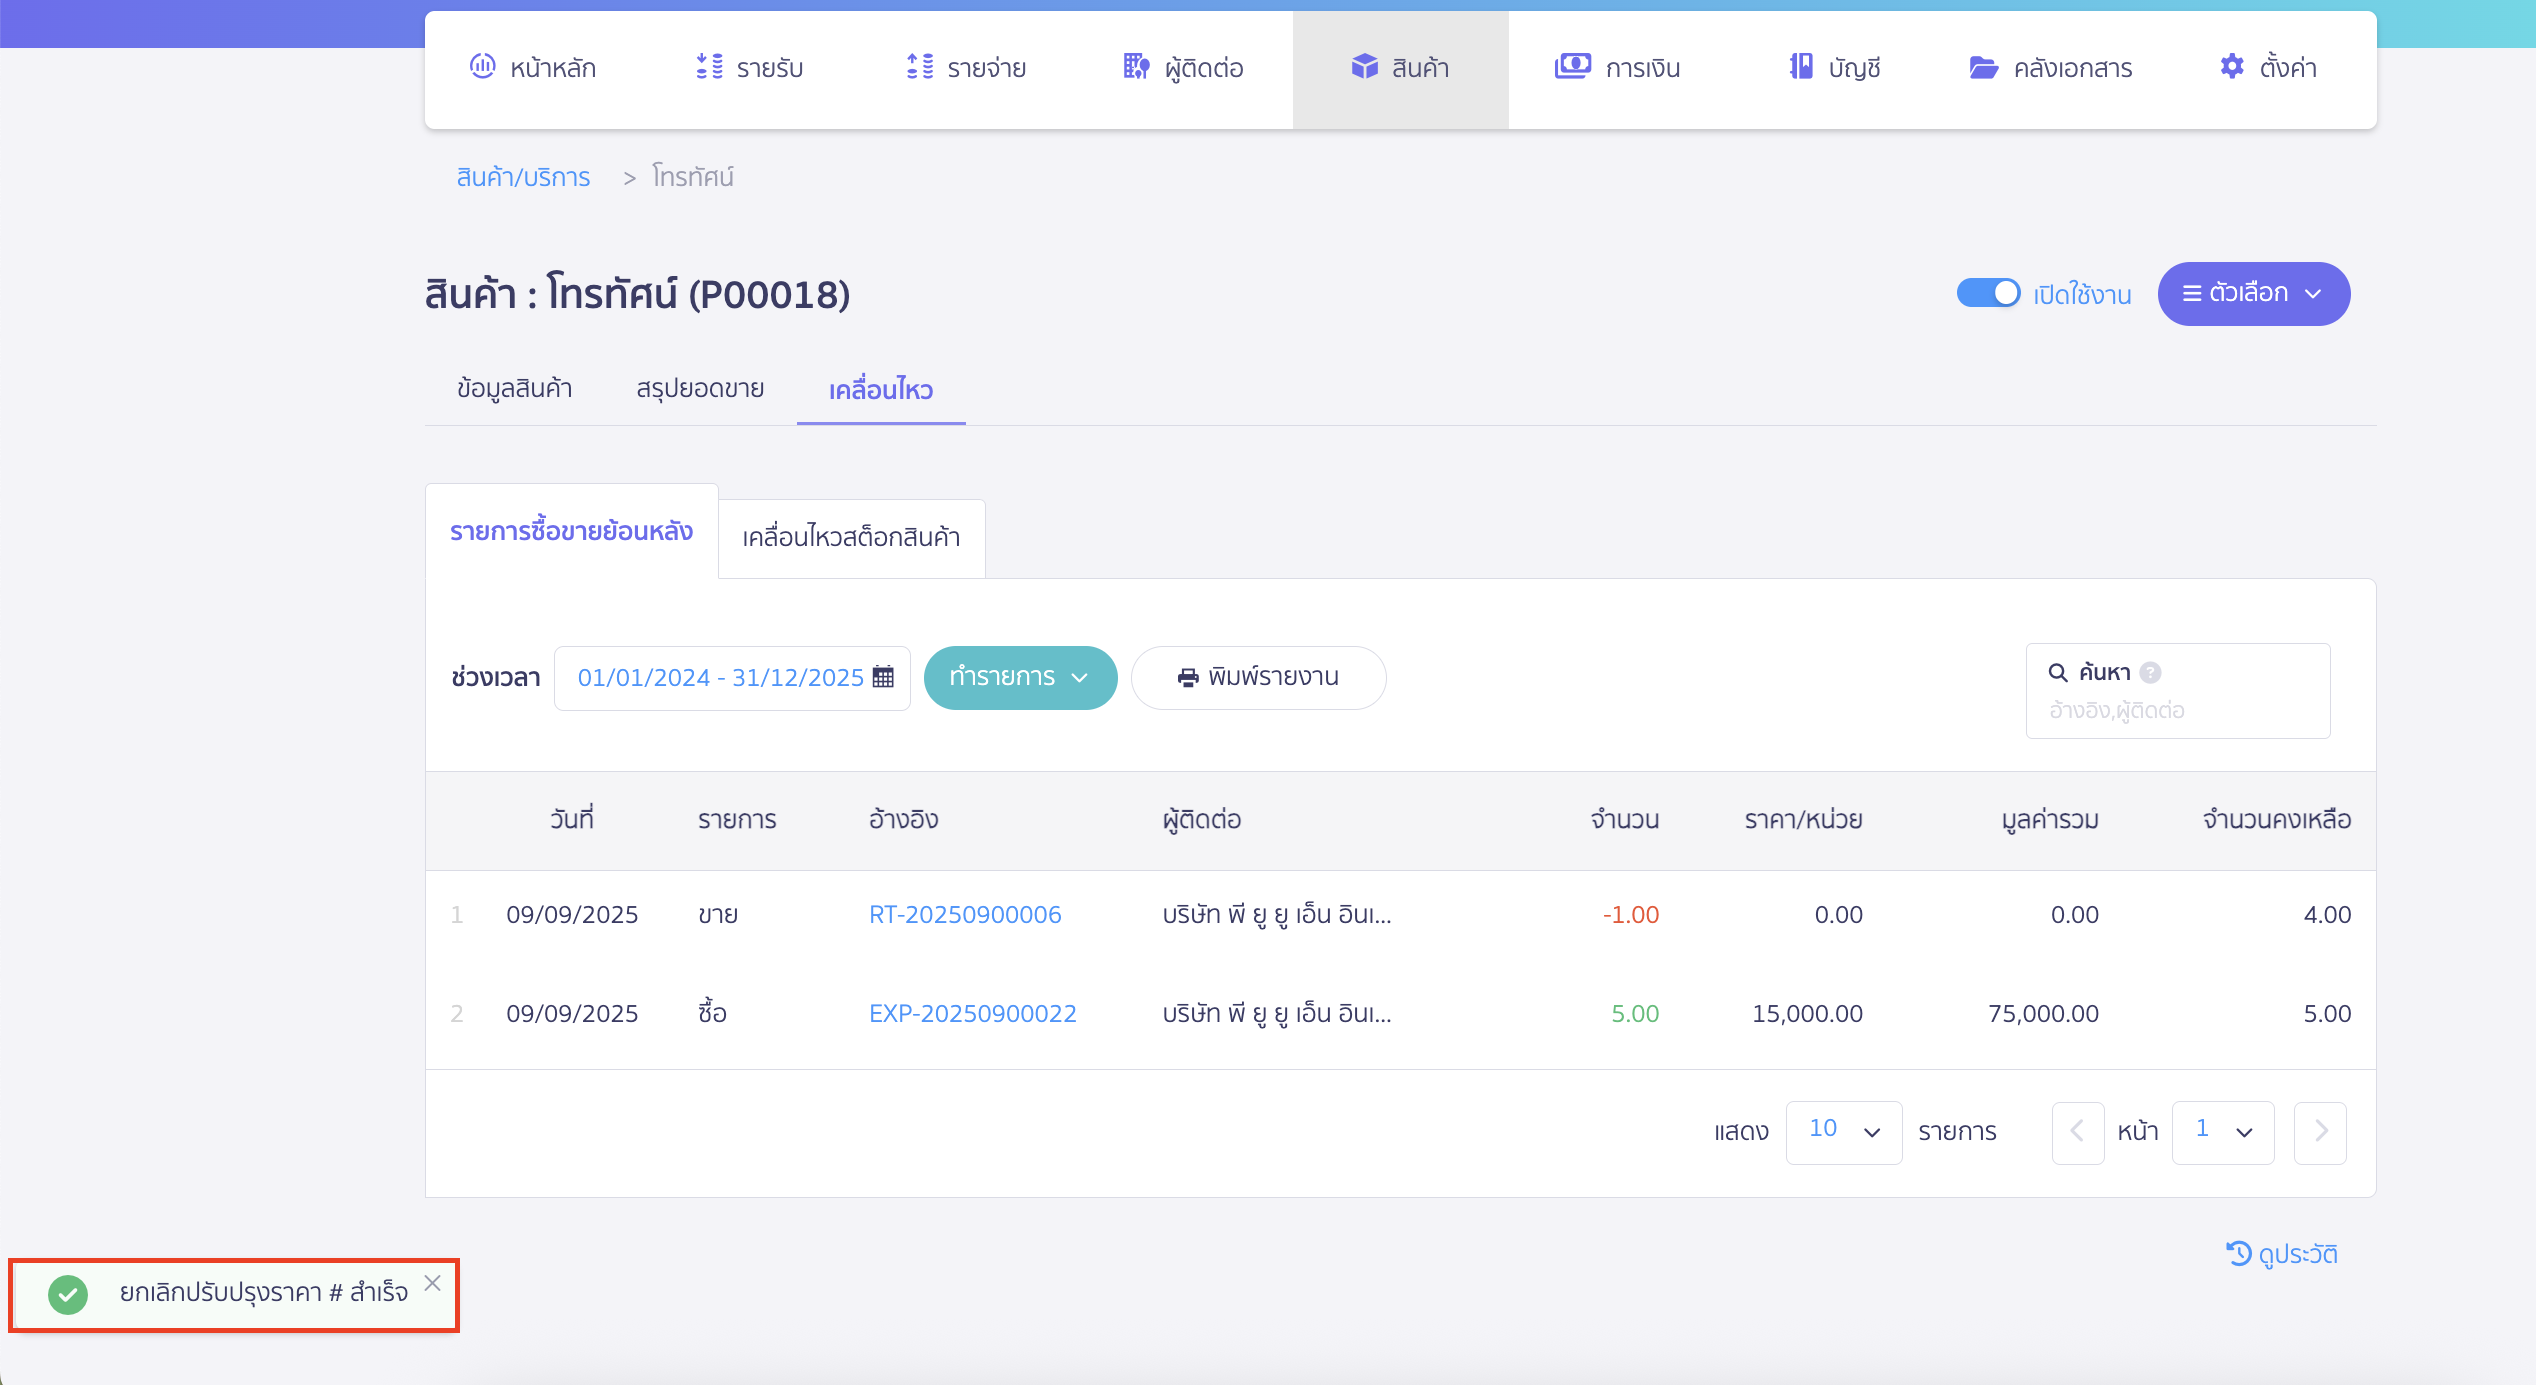
Task: Click the รายรับ income list icon
Action: coord(709,67)
